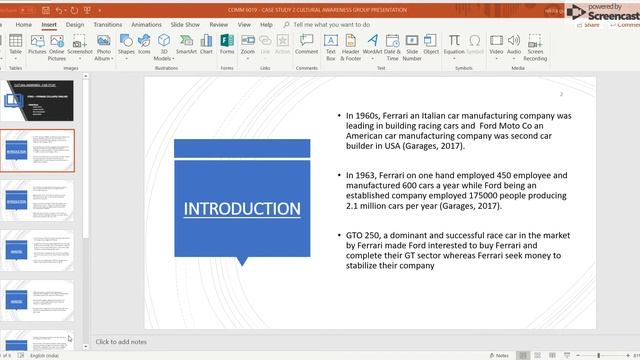Select the second Introduction slide thumbnail
Image resolution: width=640 pixels, height=360 pixels.
tap(37, 151)
